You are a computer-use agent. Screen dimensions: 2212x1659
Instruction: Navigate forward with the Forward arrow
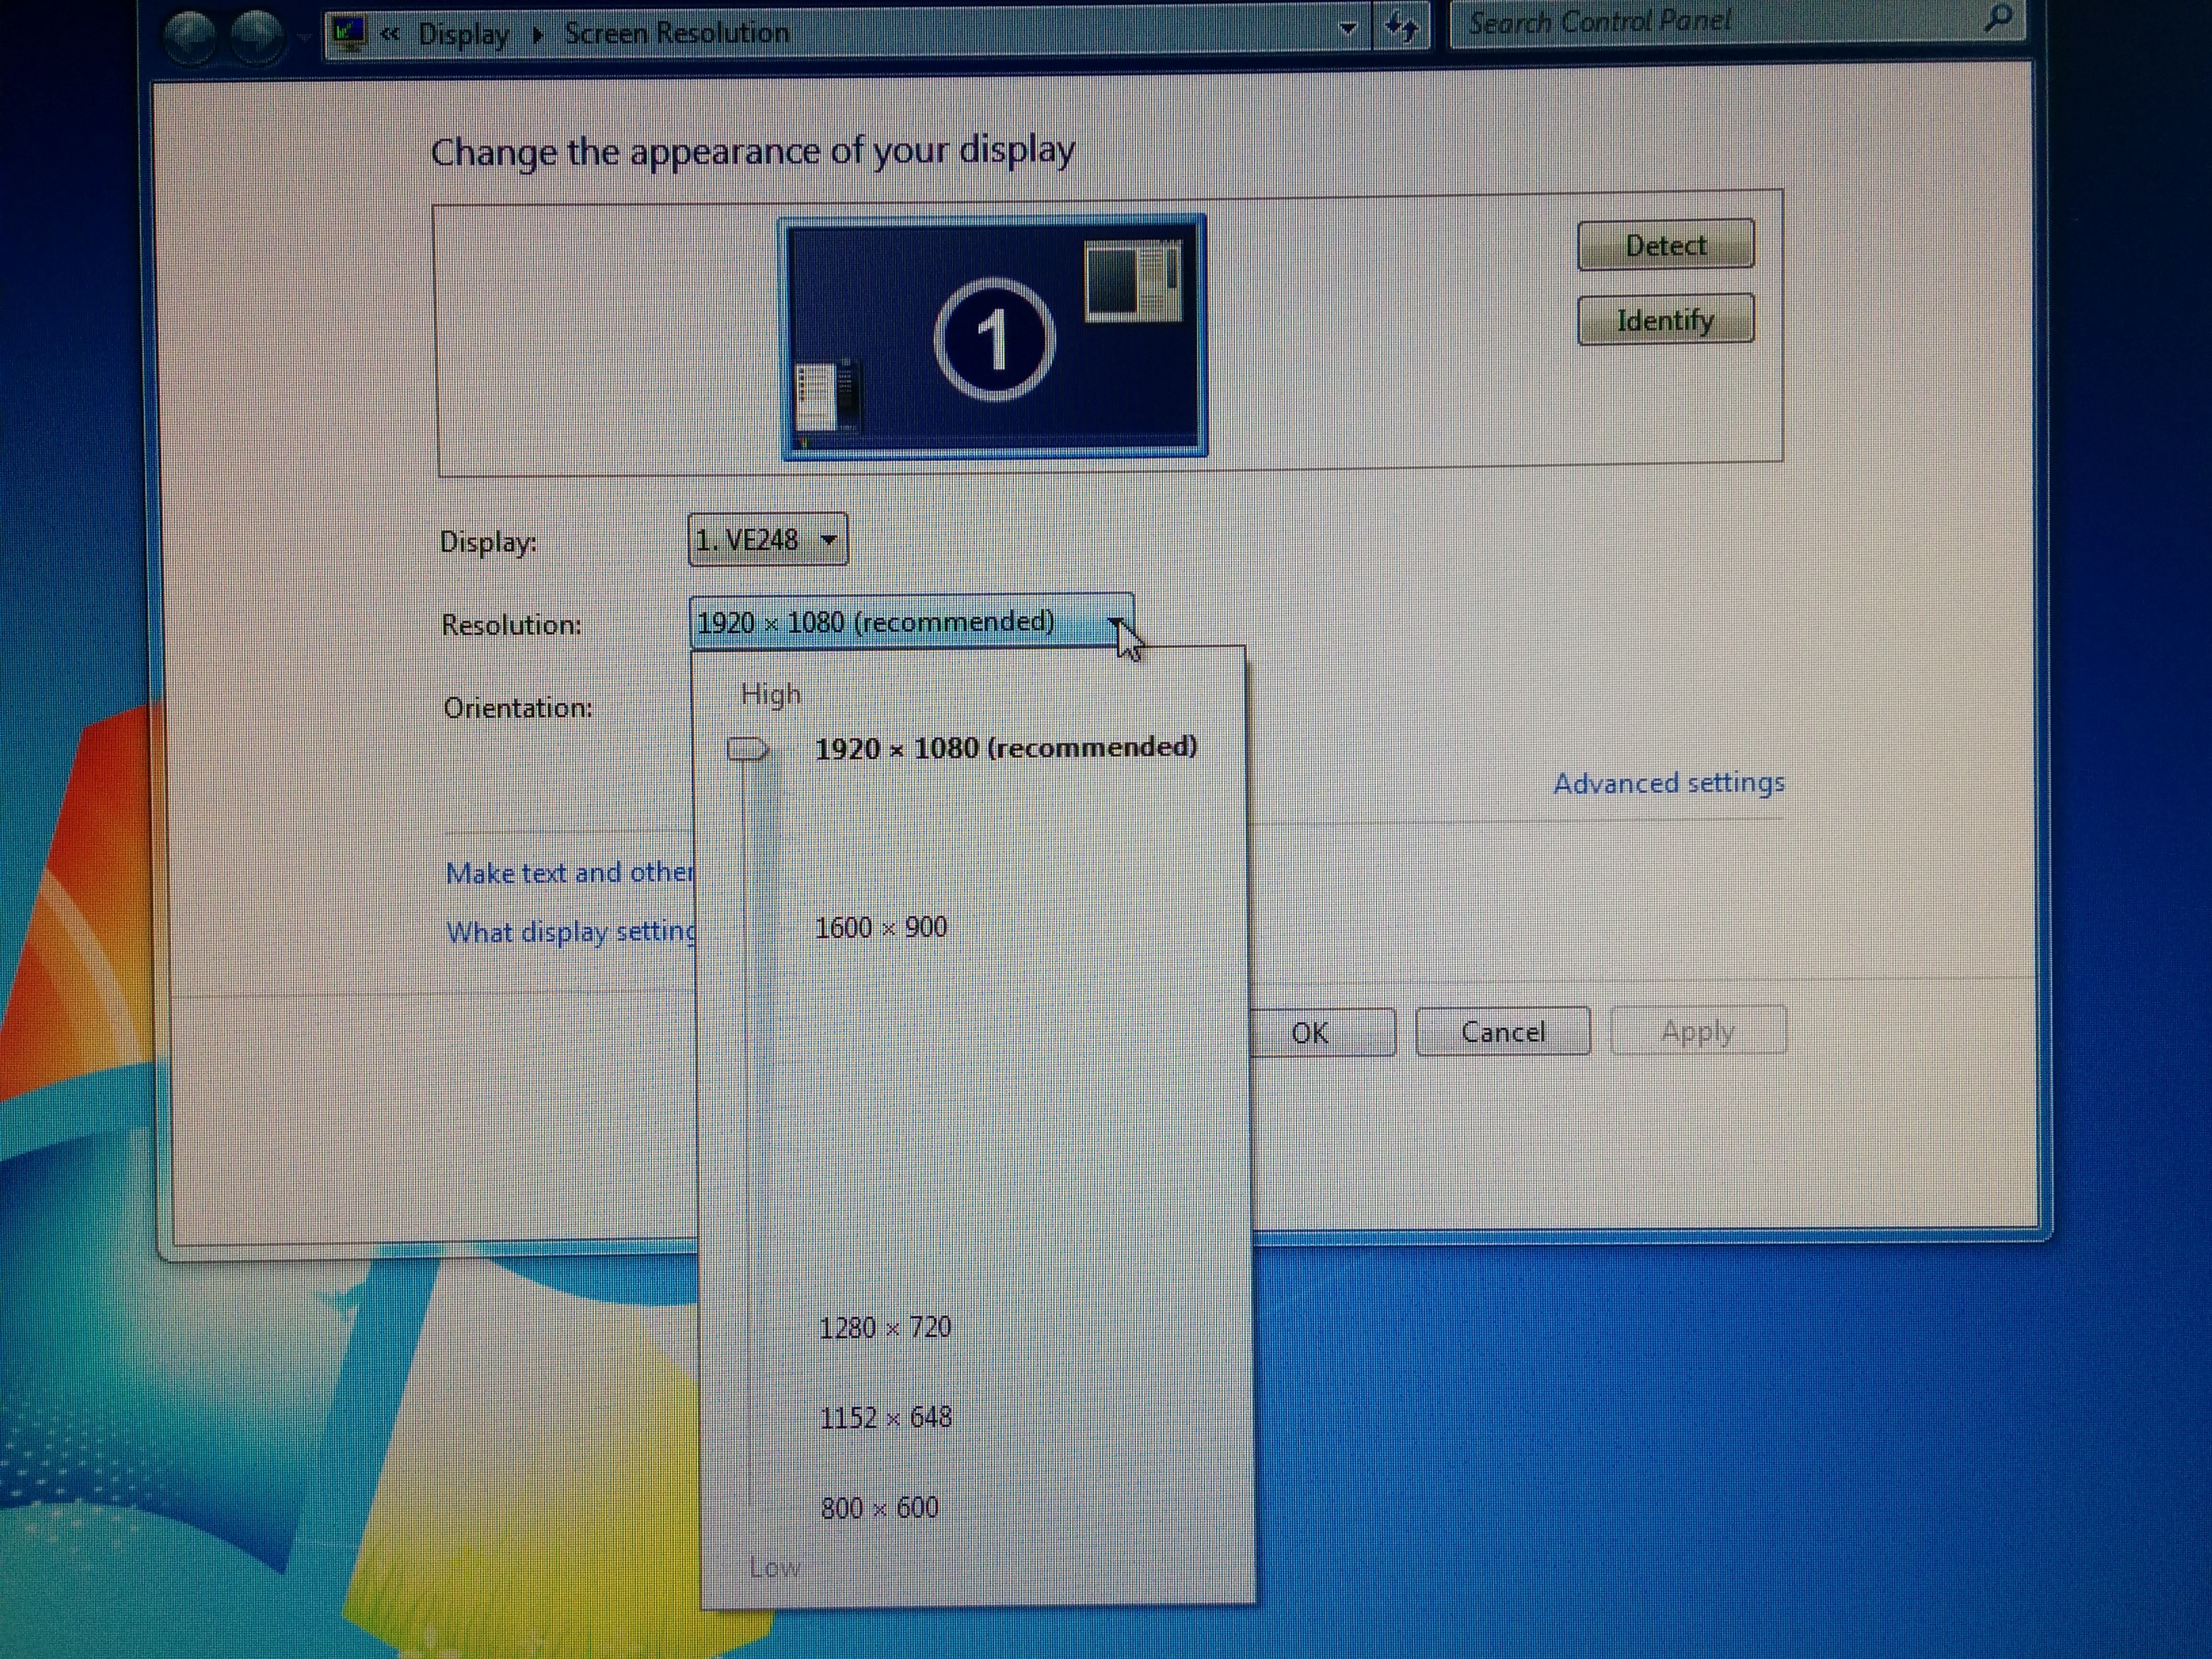256,37
